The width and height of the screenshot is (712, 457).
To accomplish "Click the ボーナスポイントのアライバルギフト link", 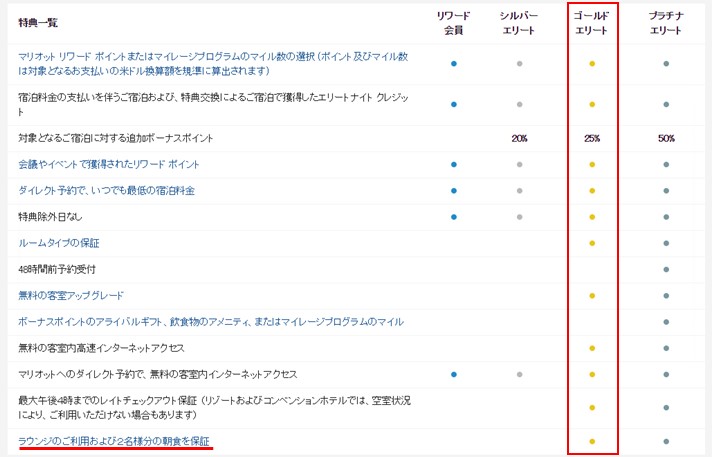I will [x=211, y=322].
